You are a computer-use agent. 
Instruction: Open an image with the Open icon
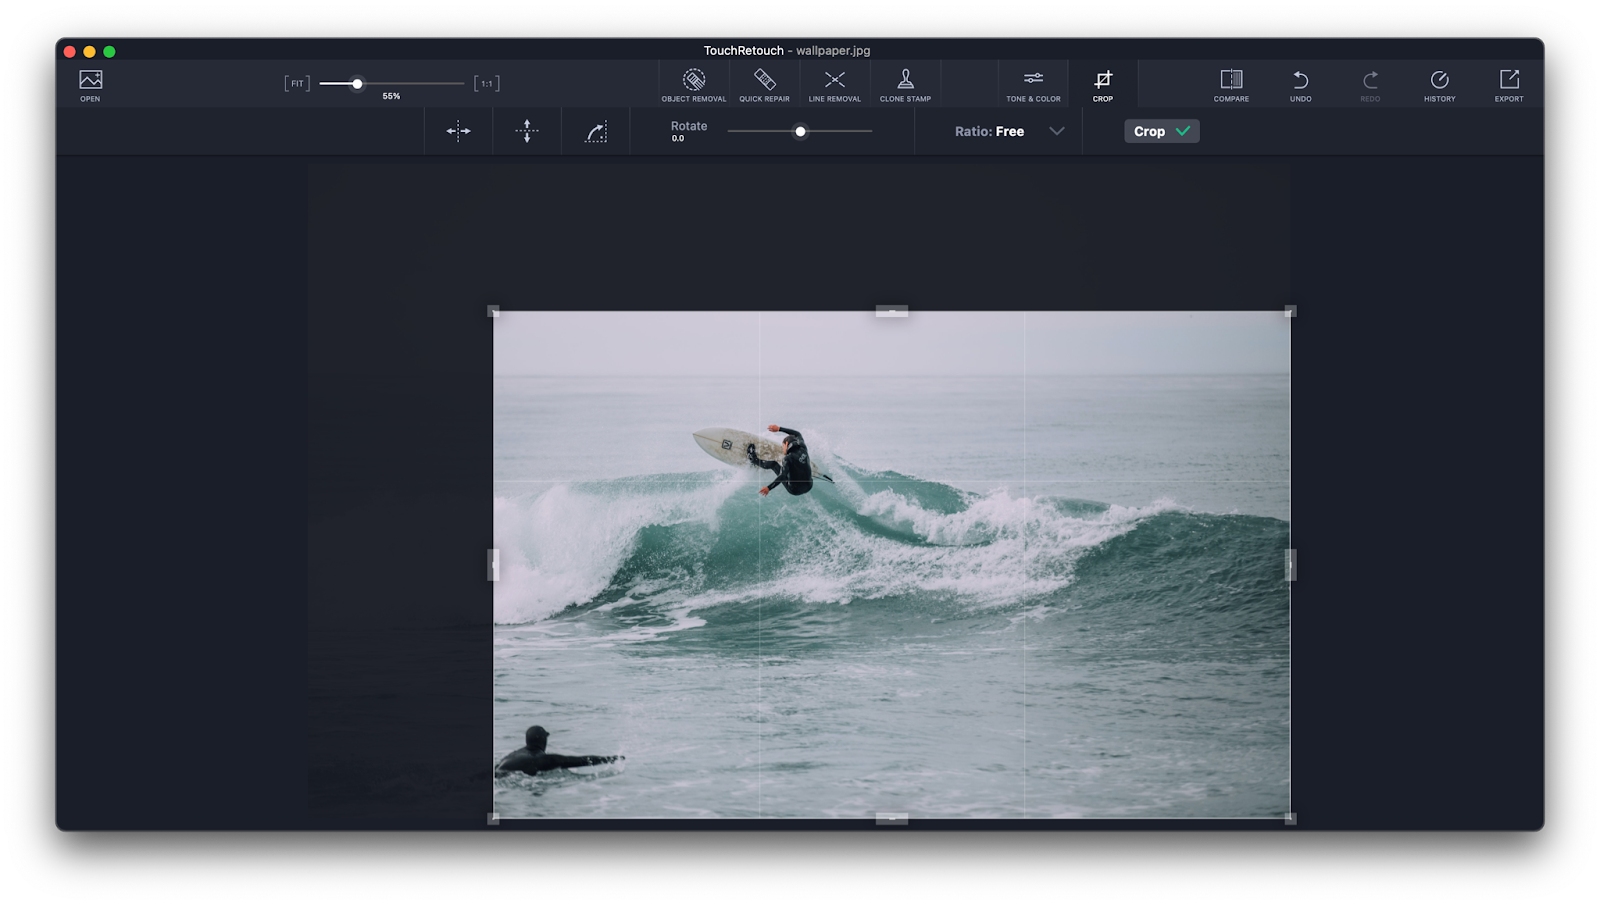point(90,85)
